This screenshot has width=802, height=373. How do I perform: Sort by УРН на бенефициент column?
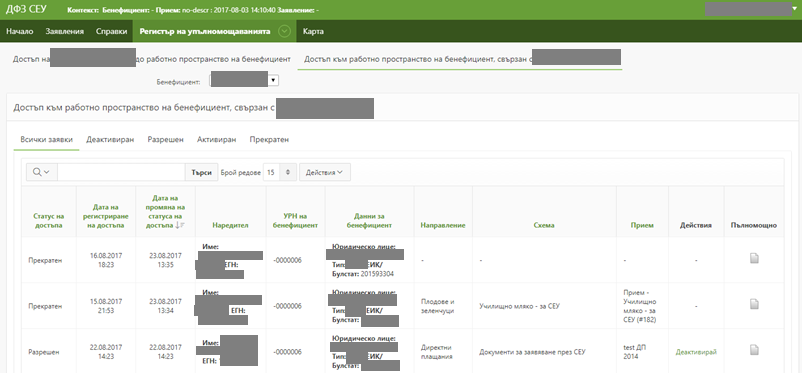coord(295,221)
